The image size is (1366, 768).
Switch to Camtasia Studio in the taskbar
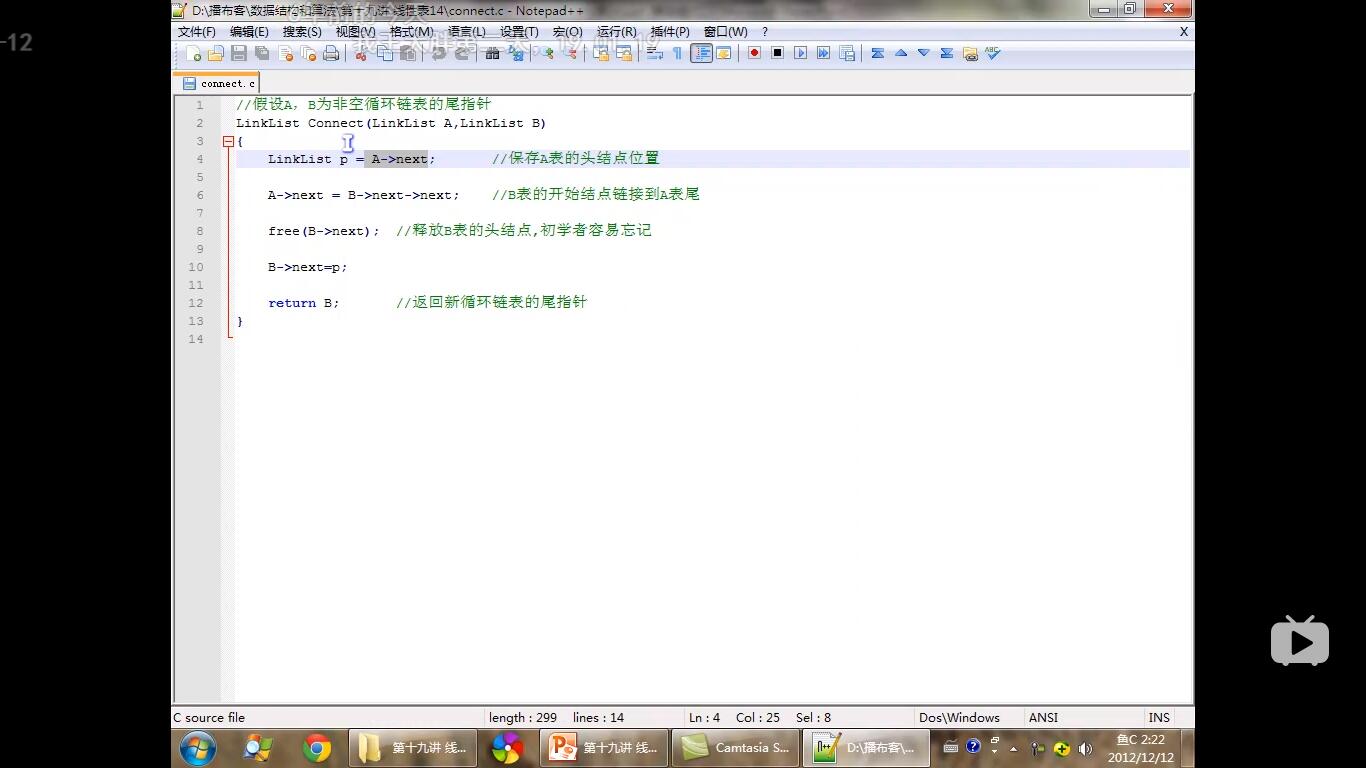(x=734, y=748)
